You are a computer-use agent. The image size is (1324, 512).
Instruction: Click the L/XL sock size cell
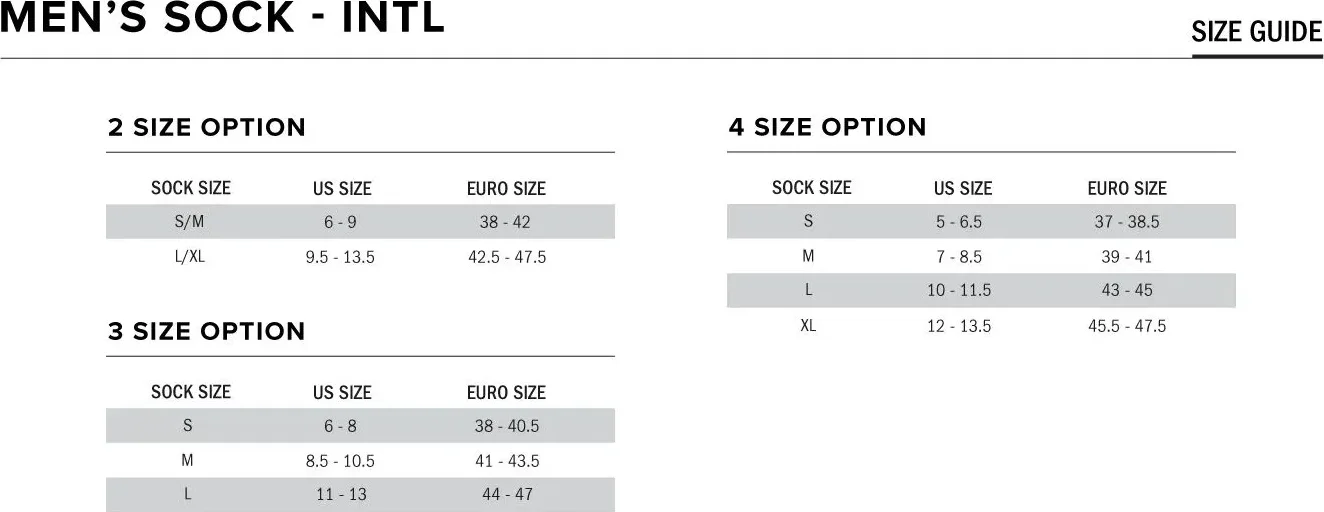(x=190, y=257)
